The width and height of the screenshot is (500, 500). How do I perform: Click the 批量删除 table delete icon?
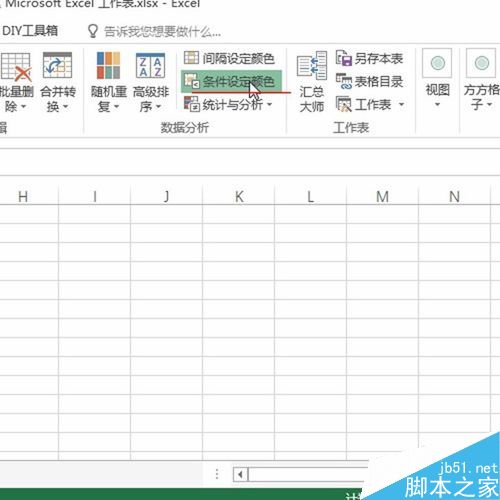coord(16,67)
